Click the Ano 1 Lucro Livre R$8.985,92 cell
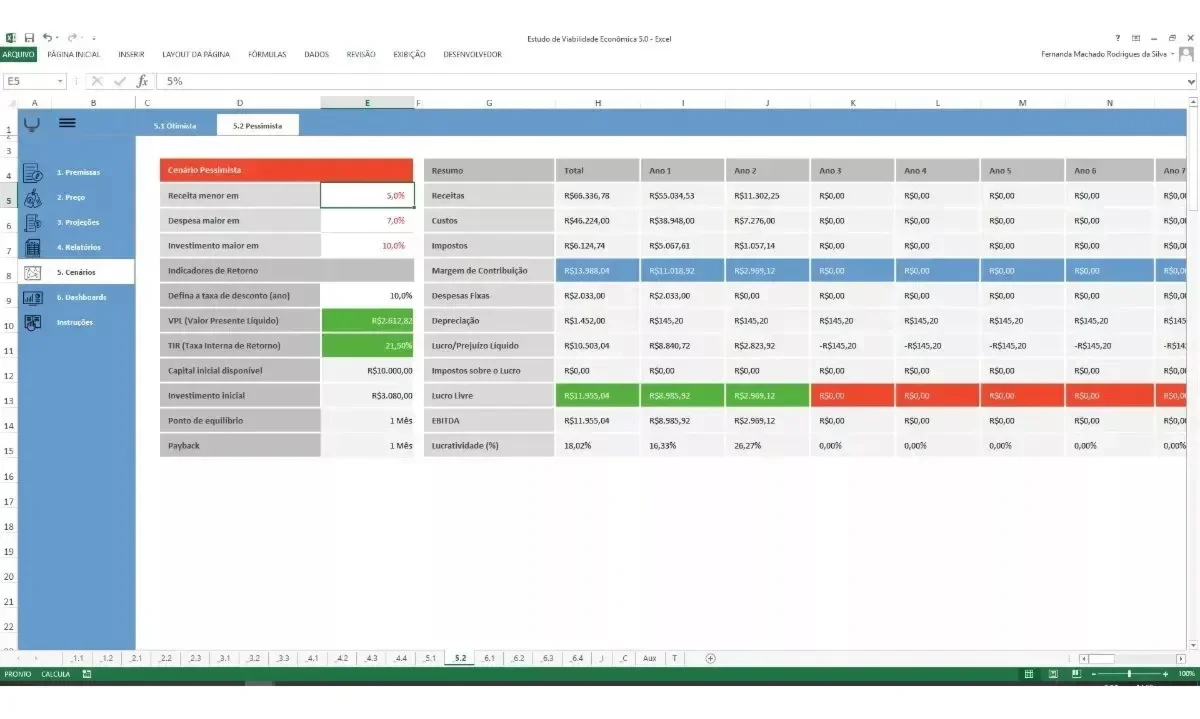The width and height of the screenshot is (1200, 719). coord(682,396)
